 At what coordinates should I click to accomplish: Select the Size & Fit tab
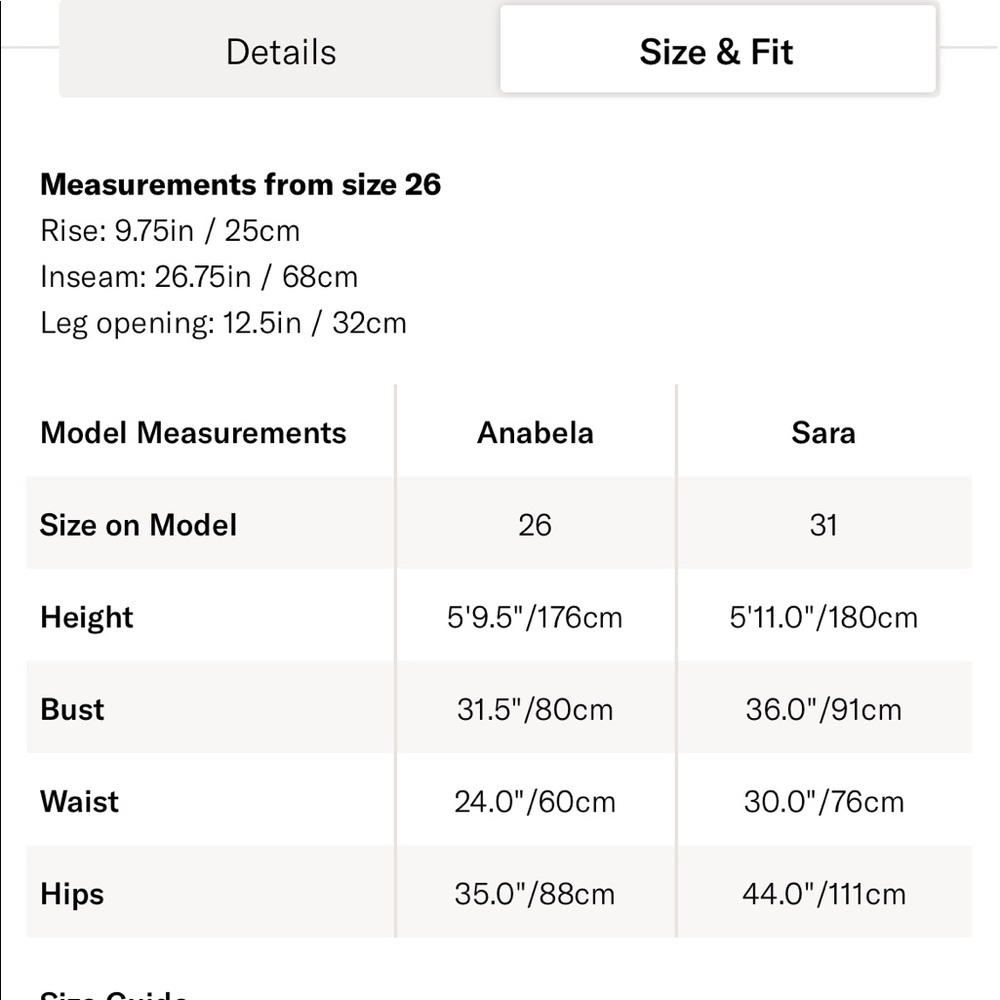717,50
